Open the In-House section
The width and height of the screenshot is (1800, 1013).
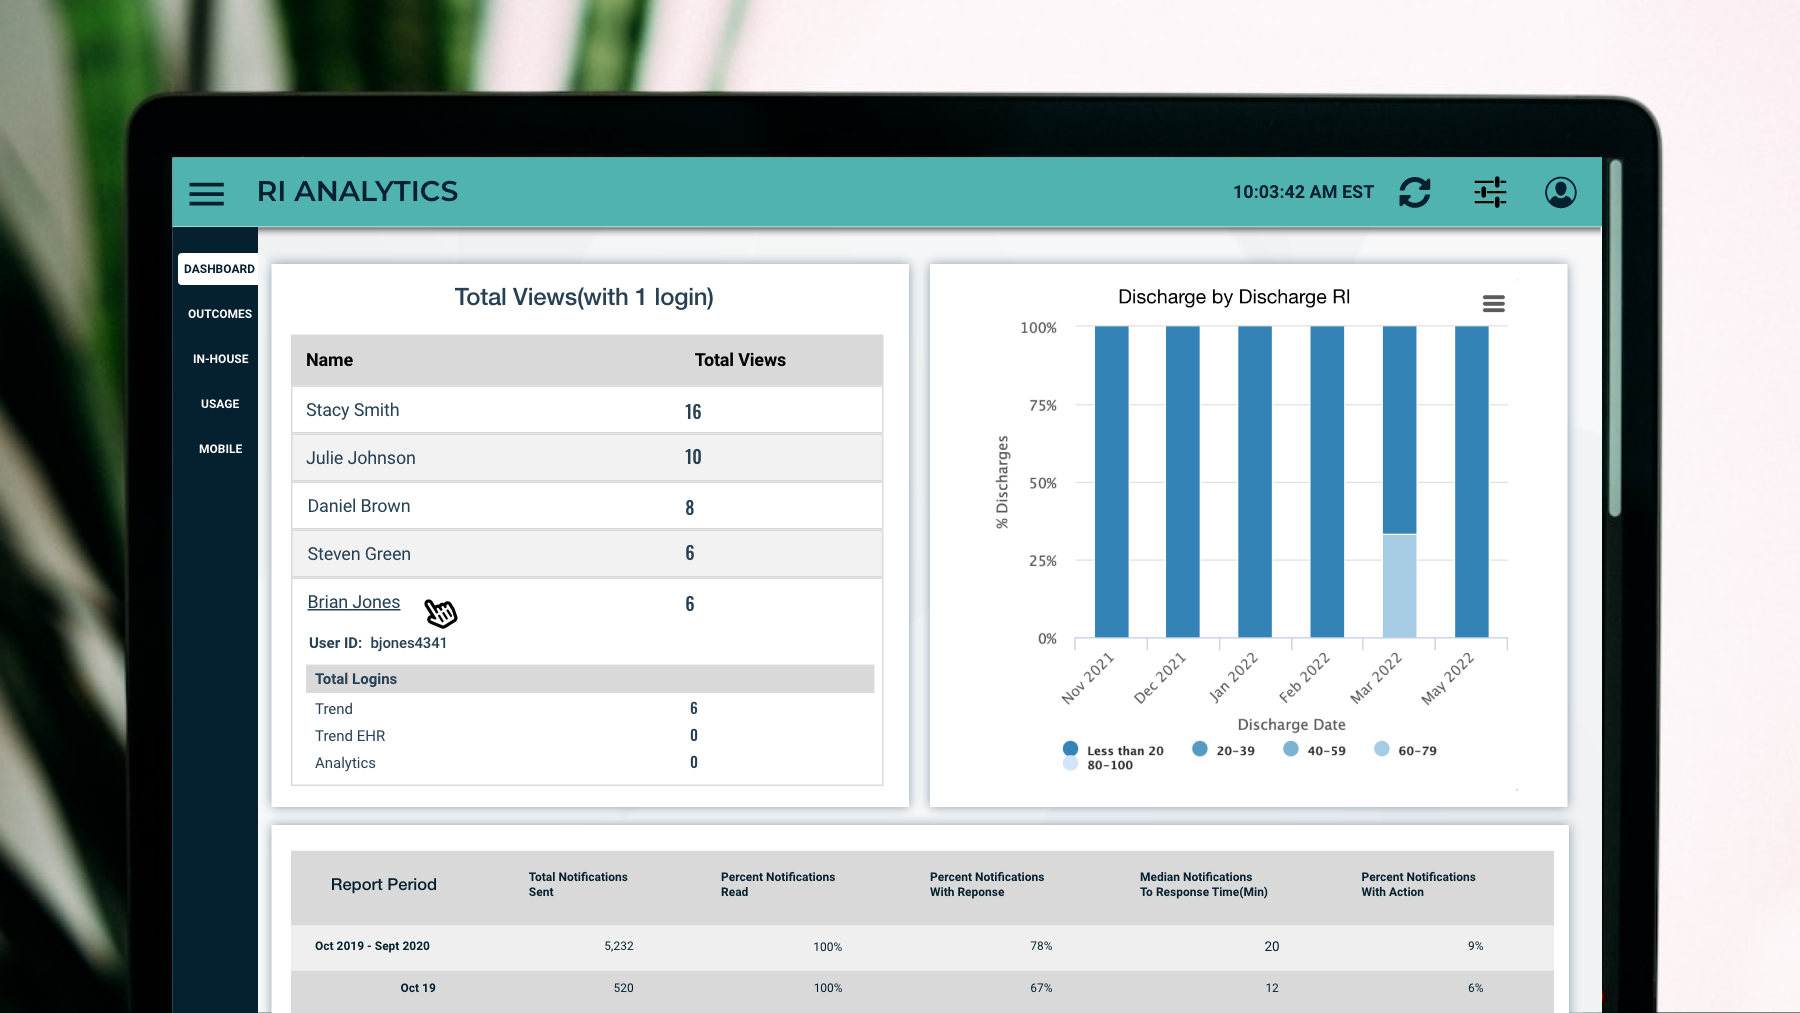(x=220, y=359)
